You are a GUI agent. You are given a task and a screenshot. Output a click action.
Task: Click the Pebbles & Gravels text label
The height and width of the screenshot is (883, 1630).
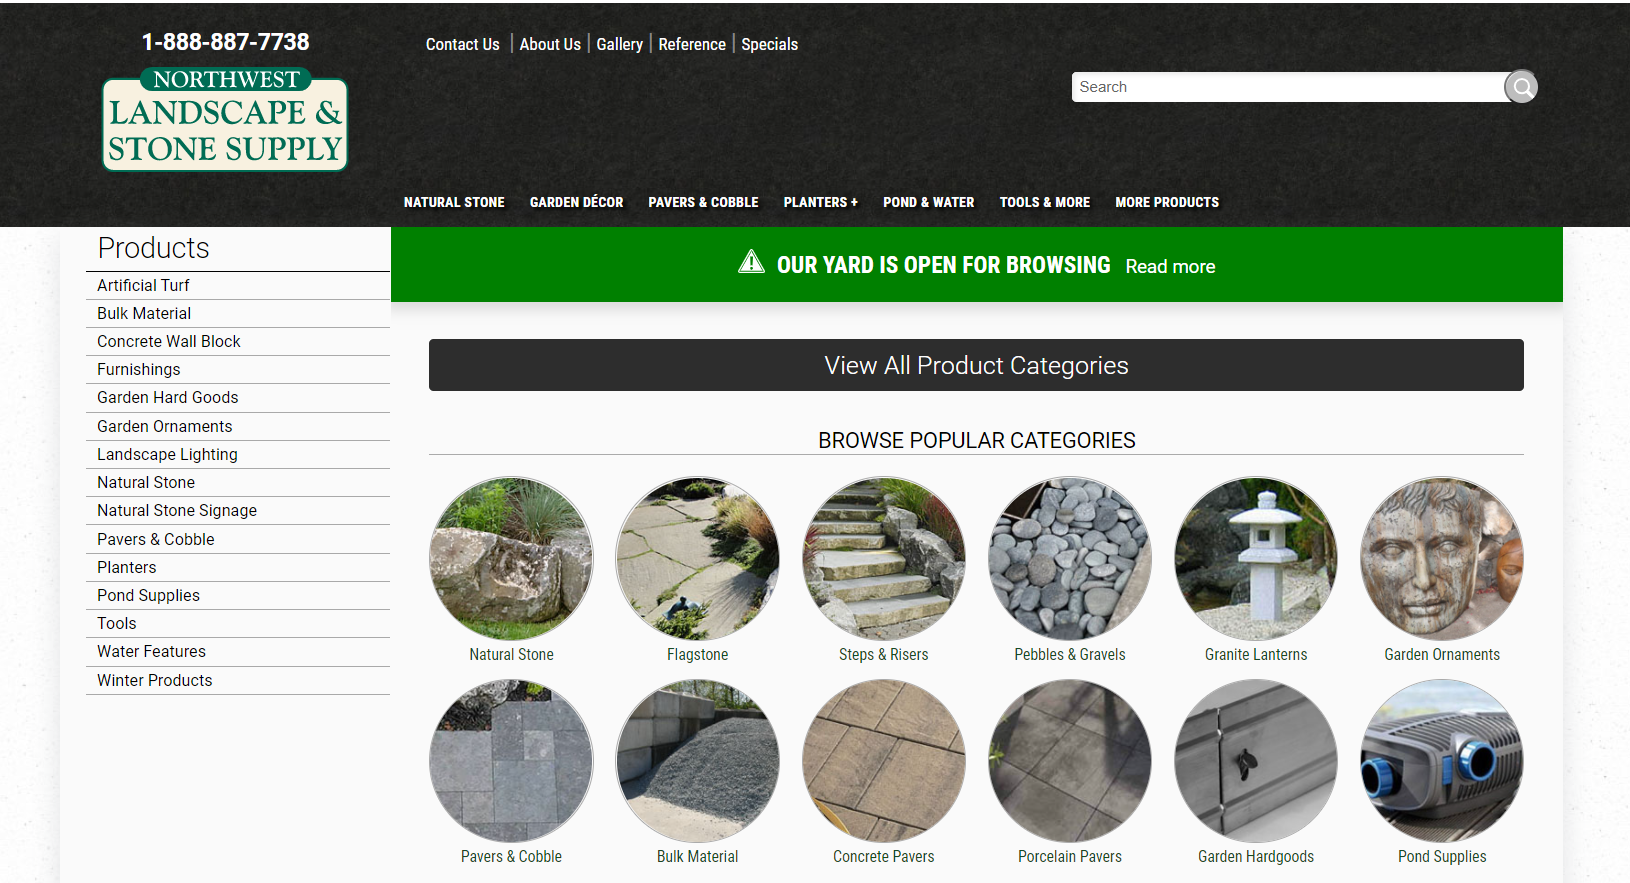coord(1069,655)
